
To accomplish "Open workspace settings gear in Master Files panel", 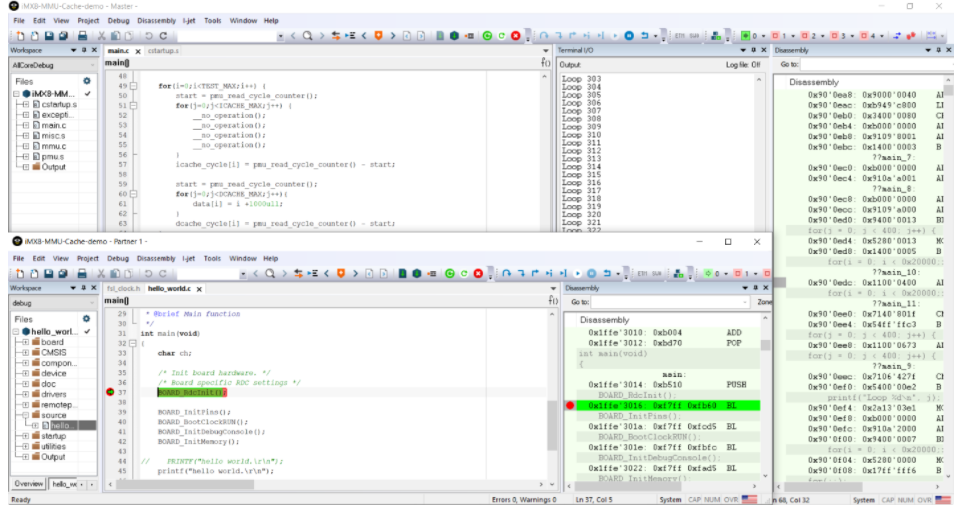I will tap(87, 80).
